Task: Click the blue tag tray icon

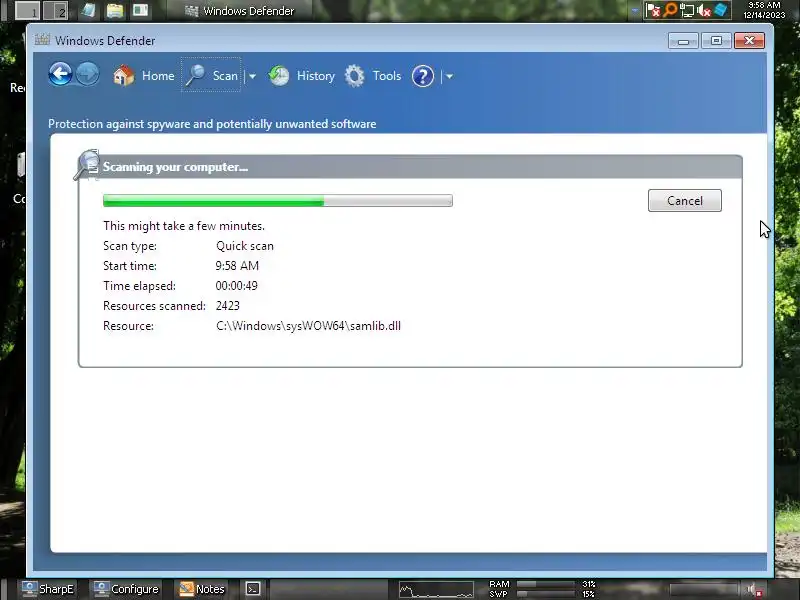Action: [720, 10]
